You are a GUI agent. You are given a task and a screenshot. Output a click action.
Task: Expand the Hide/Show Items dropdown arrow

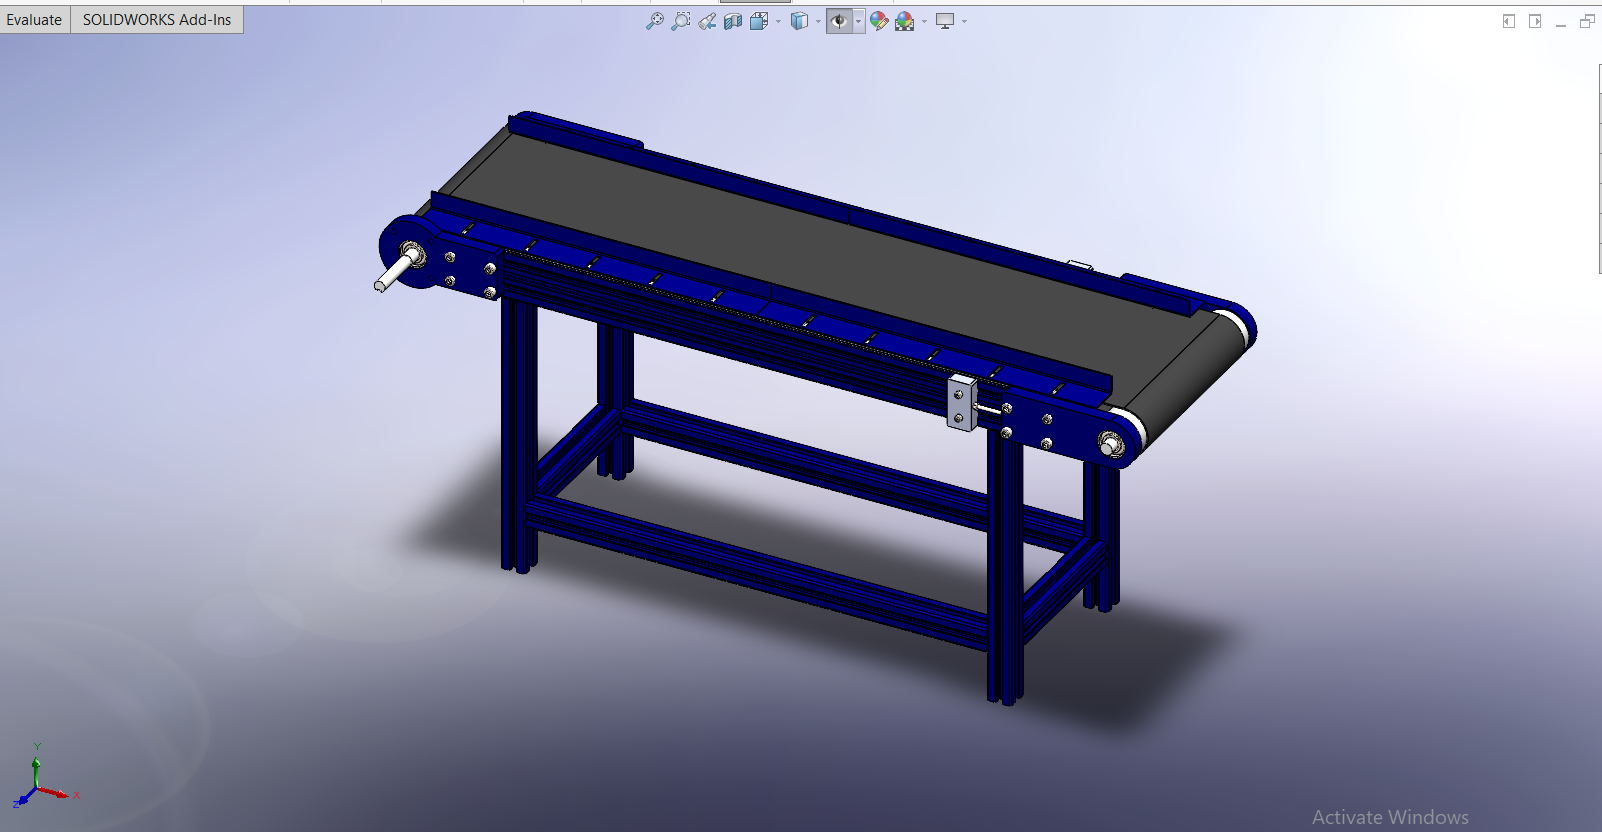[x=858, y=21]
